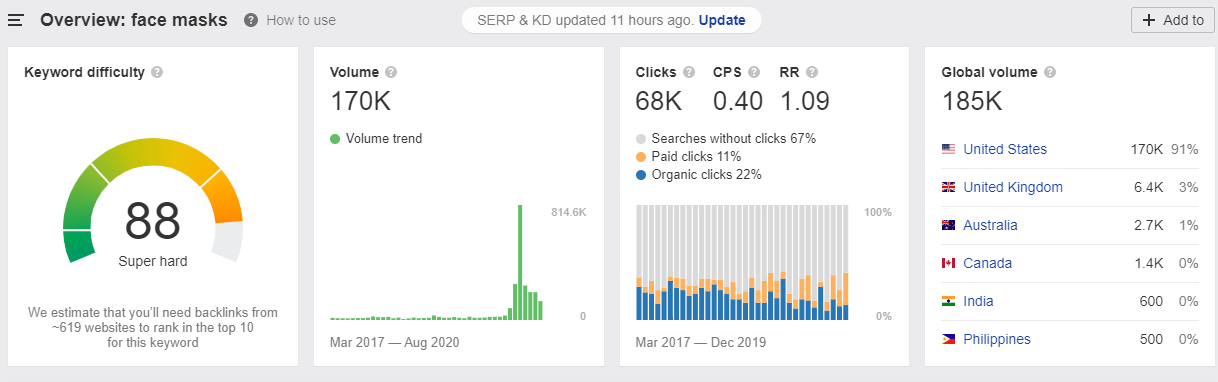1218x382 pixels.
Task: Click the Mar 2017 — Dec 2019 range
Action: point(700,343)
